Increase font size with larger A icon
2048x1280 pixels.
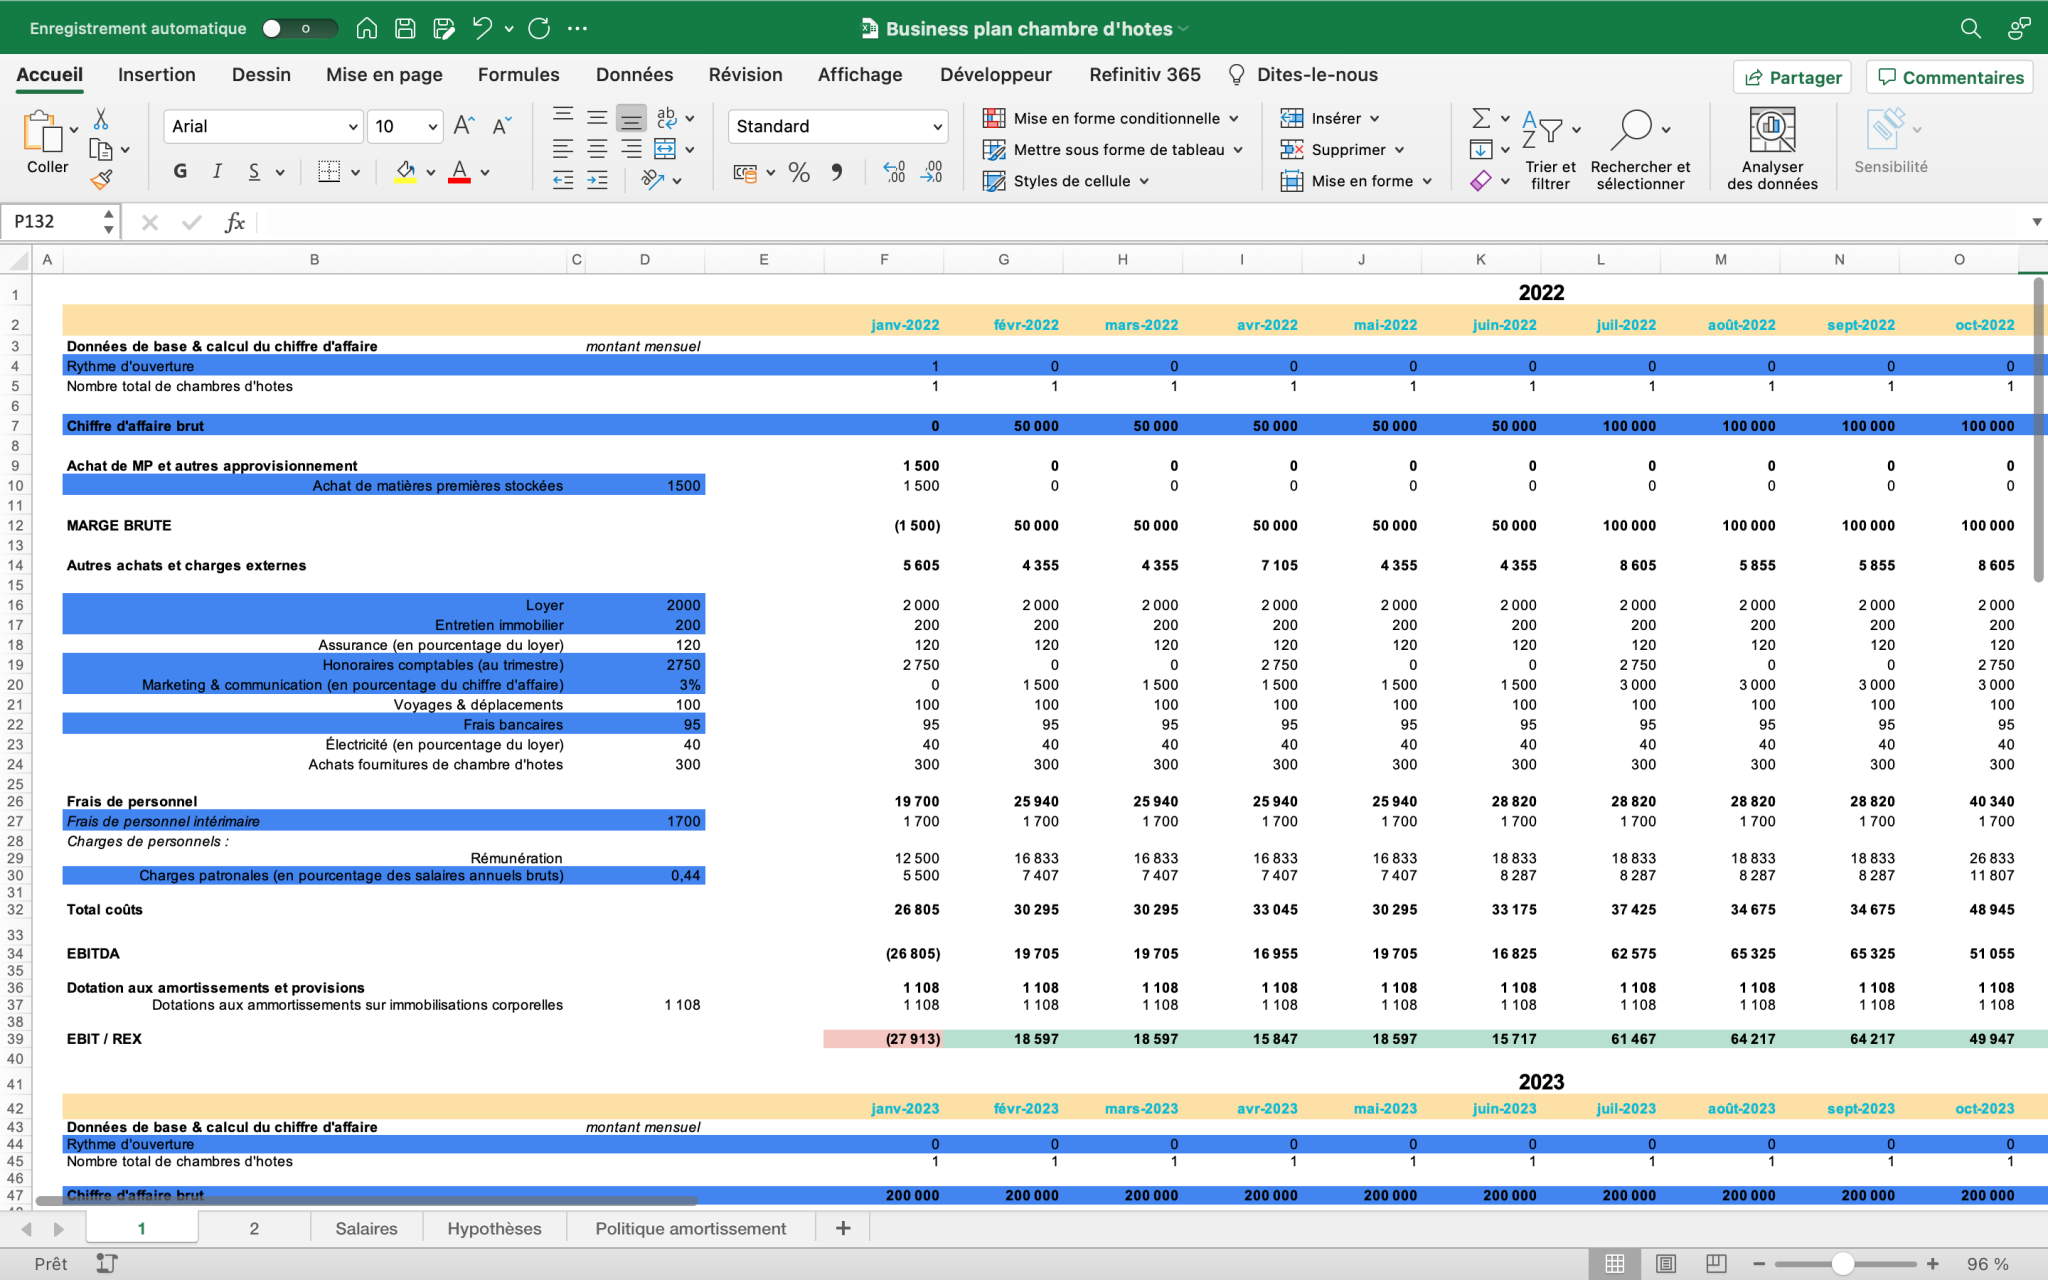[x=463, y=126]
